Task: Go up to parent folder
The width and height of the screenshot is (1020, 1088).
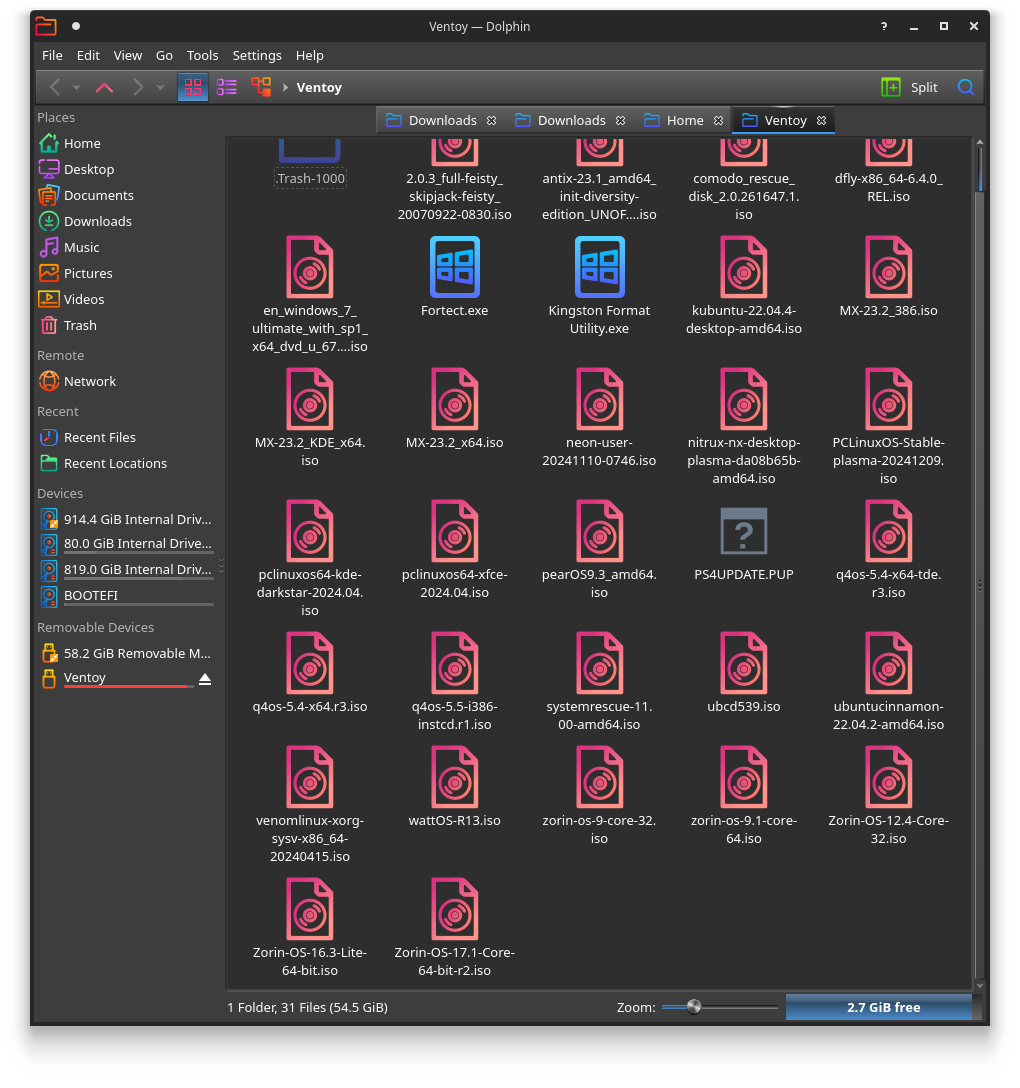Action: [x=105, y=87]
